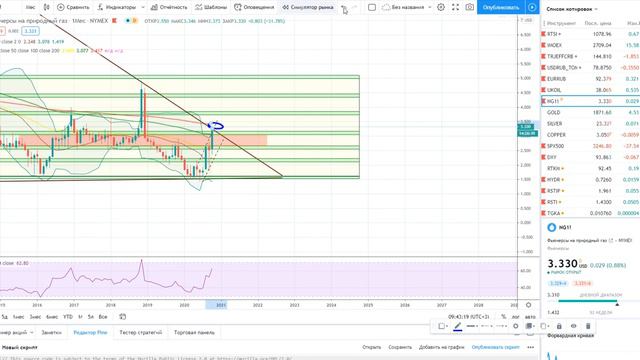This screenshot has width=640, height=360.
Task: Open the Список котировок watchlist dropdown
Action: [572, 9]
